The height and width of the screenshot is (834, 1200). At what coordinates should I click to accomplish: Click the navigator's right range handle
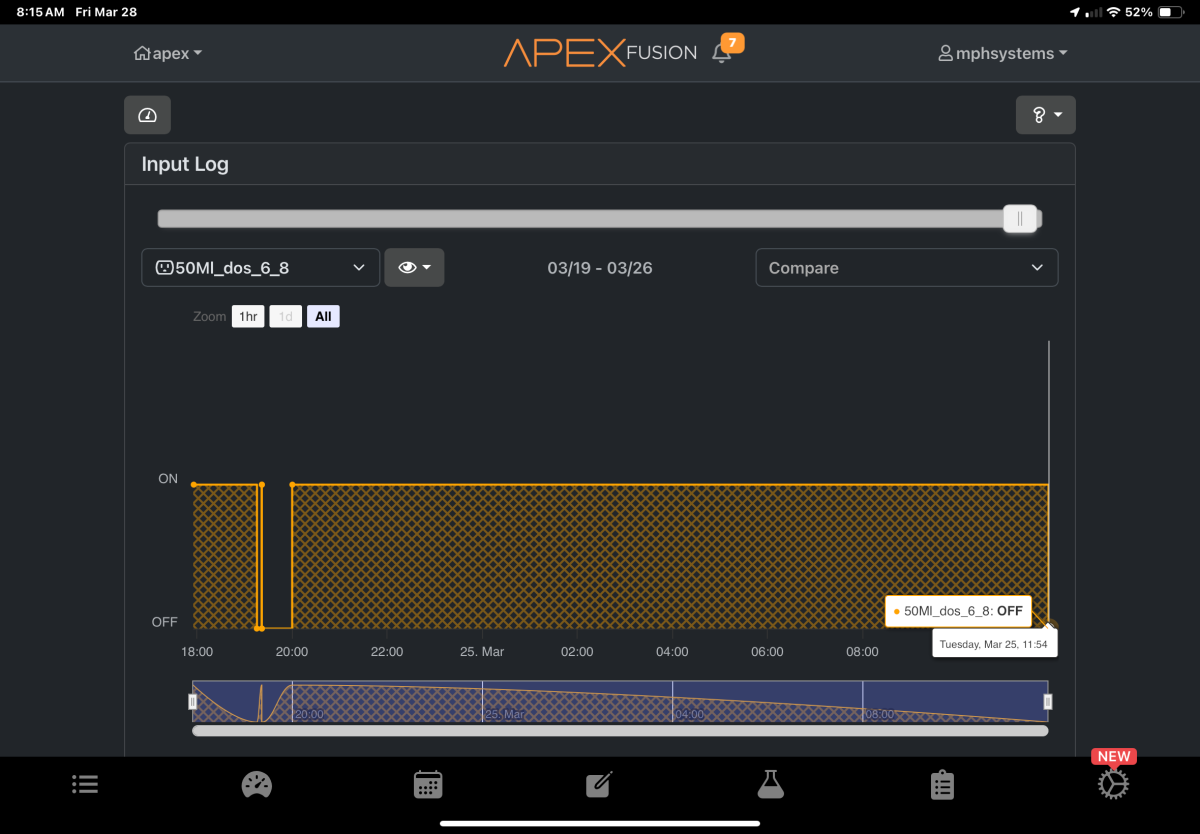tap(1048, 702)
